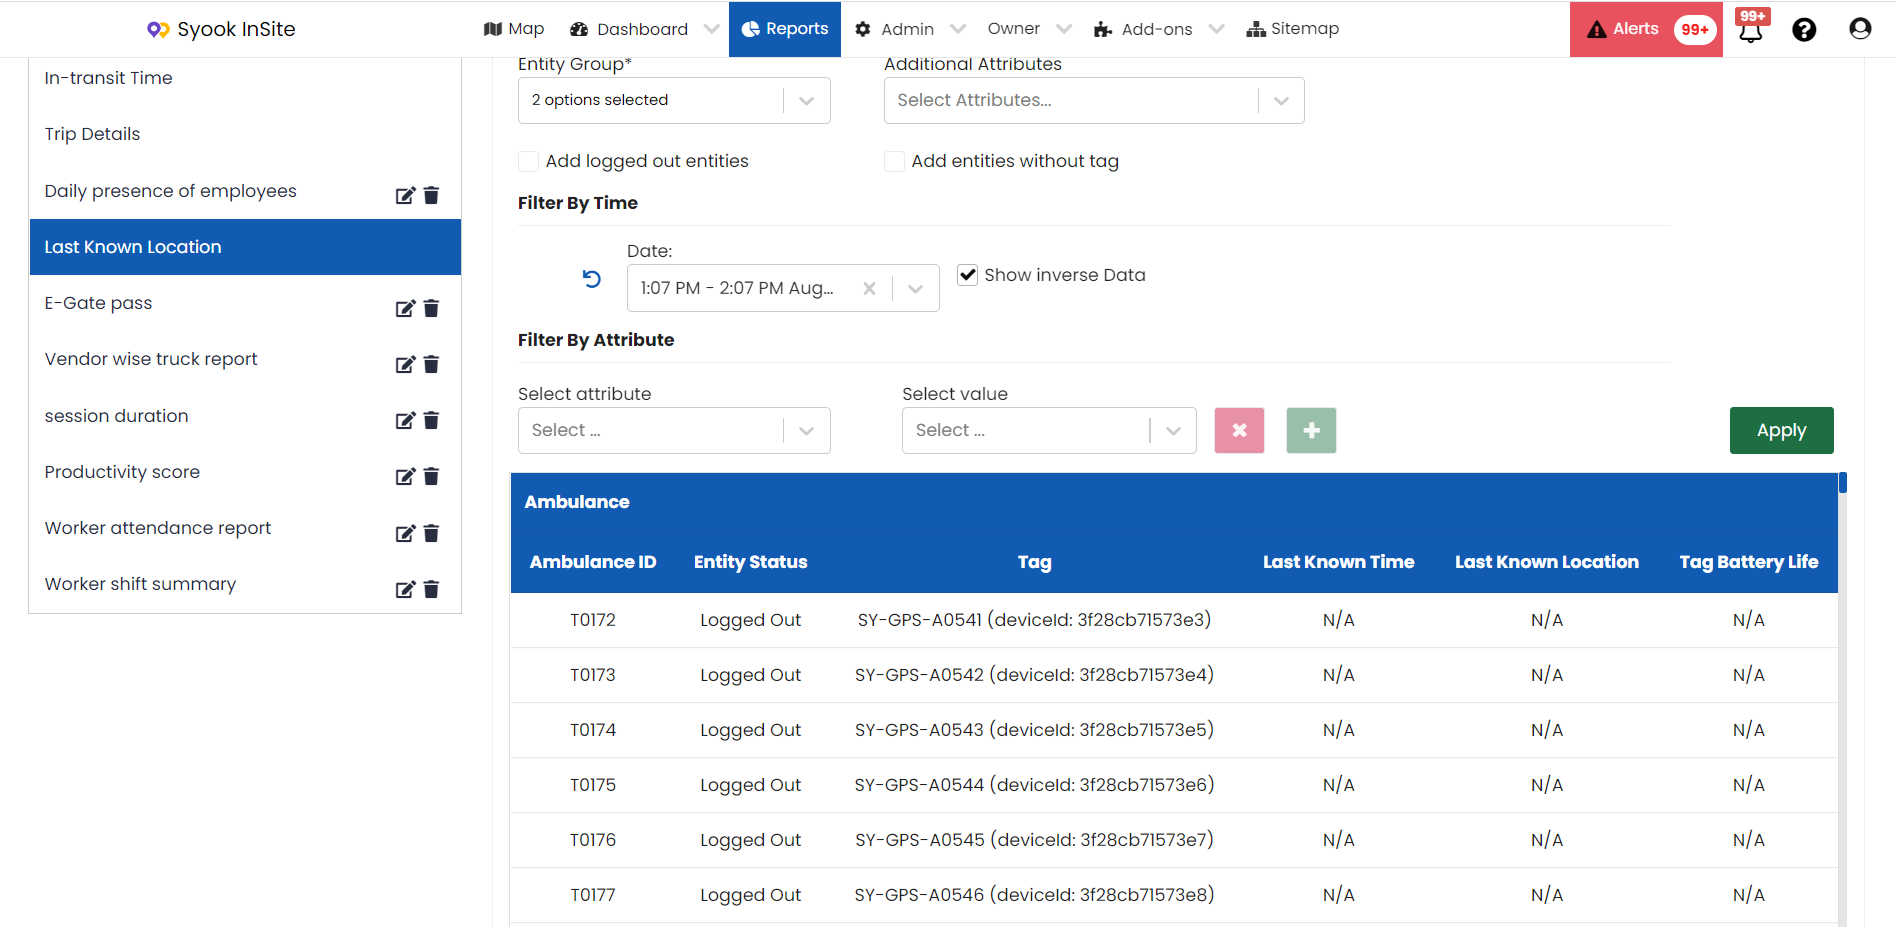Screen dimensions: 1896x927
Task: Open the user profile icon
Action: tap(1860, 29)
